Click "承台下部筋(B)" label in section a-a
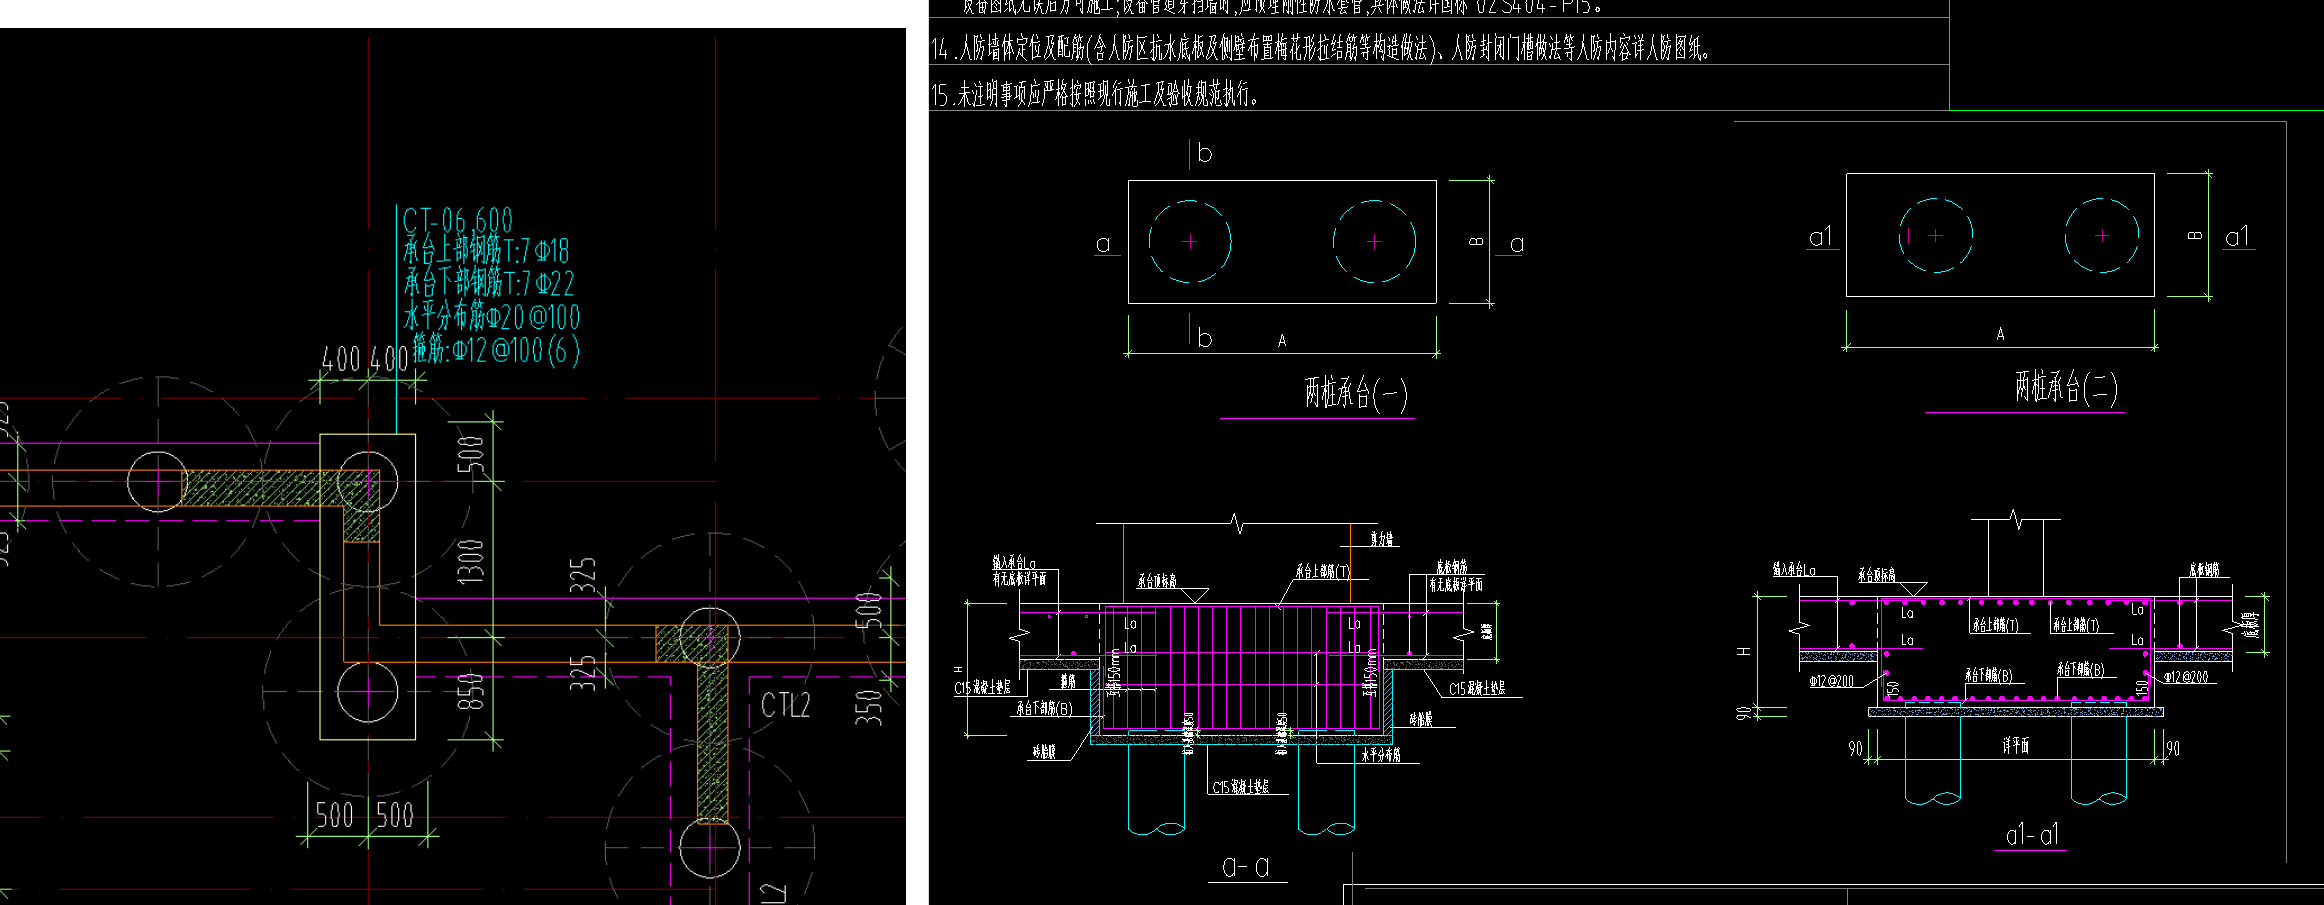2324x905 pixels. pos(1044,708)
